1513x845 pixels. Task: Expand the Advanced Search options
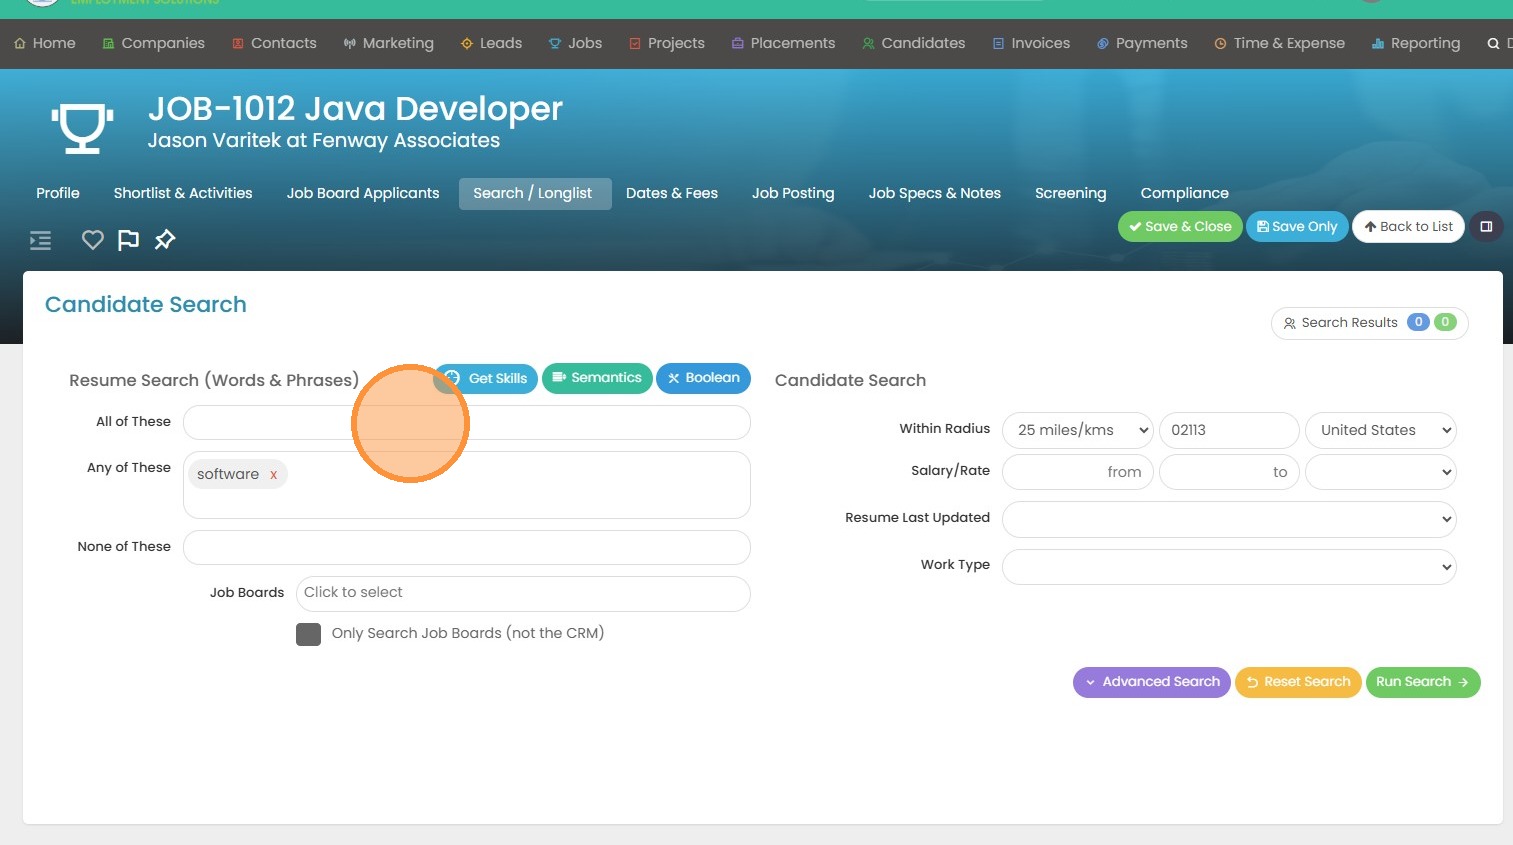tap(1151, 682)
